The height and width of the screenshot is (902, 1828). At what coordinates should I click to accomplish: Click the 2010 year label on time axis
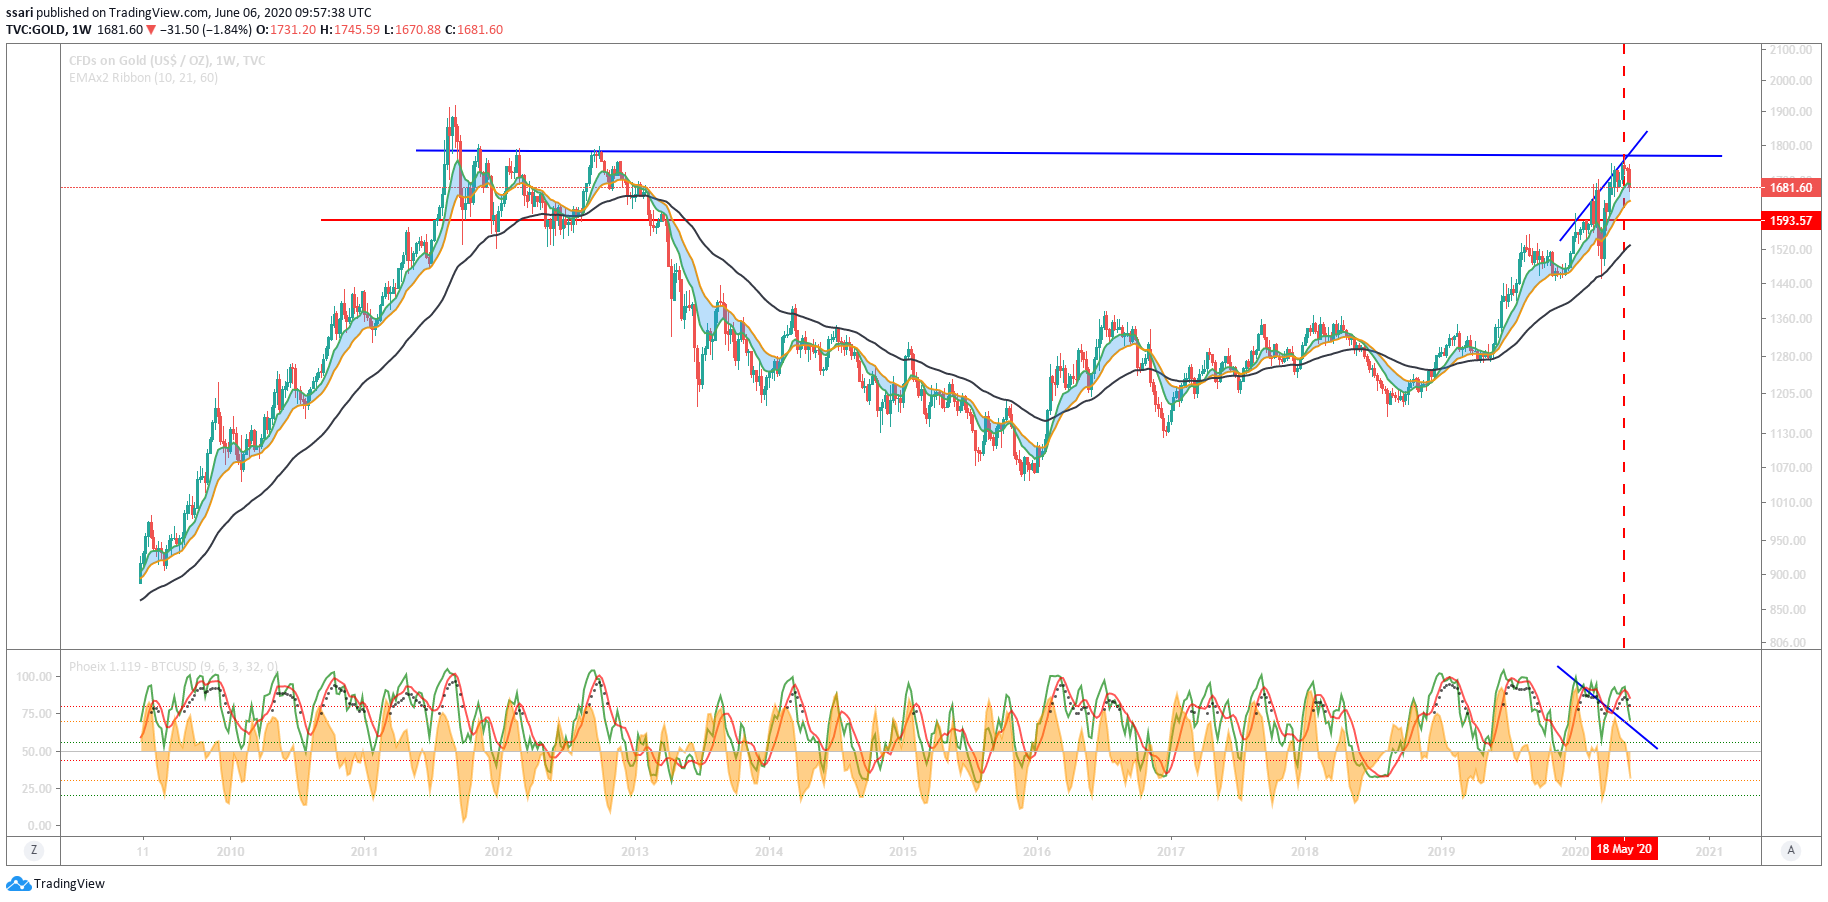coord(230,852)
